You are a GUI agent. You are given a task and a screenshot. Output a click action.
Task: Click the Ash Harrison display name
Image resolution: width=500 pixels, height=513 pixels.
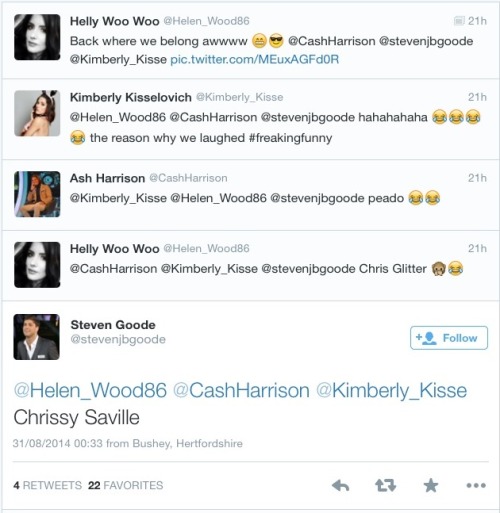[107, 178]
